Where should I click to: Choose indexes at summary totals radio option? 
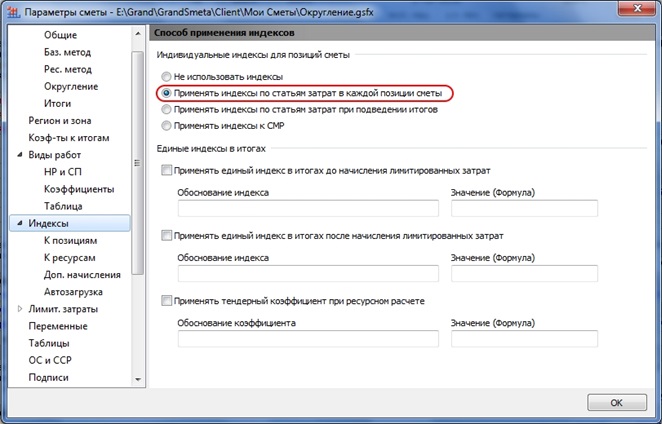point(166,110)
